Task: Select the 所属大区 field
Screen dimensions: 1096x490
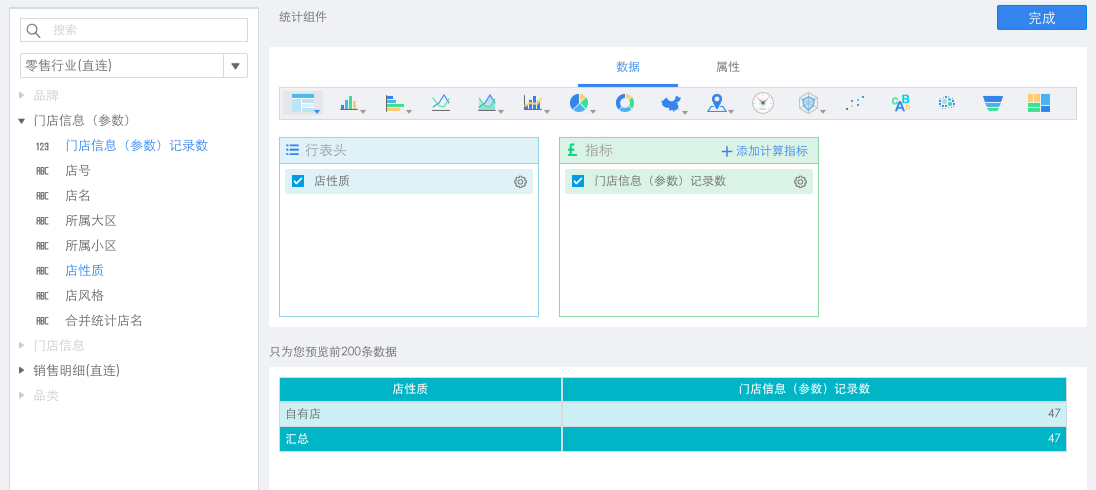Action: pyautogui.click(x=90, y=220)
